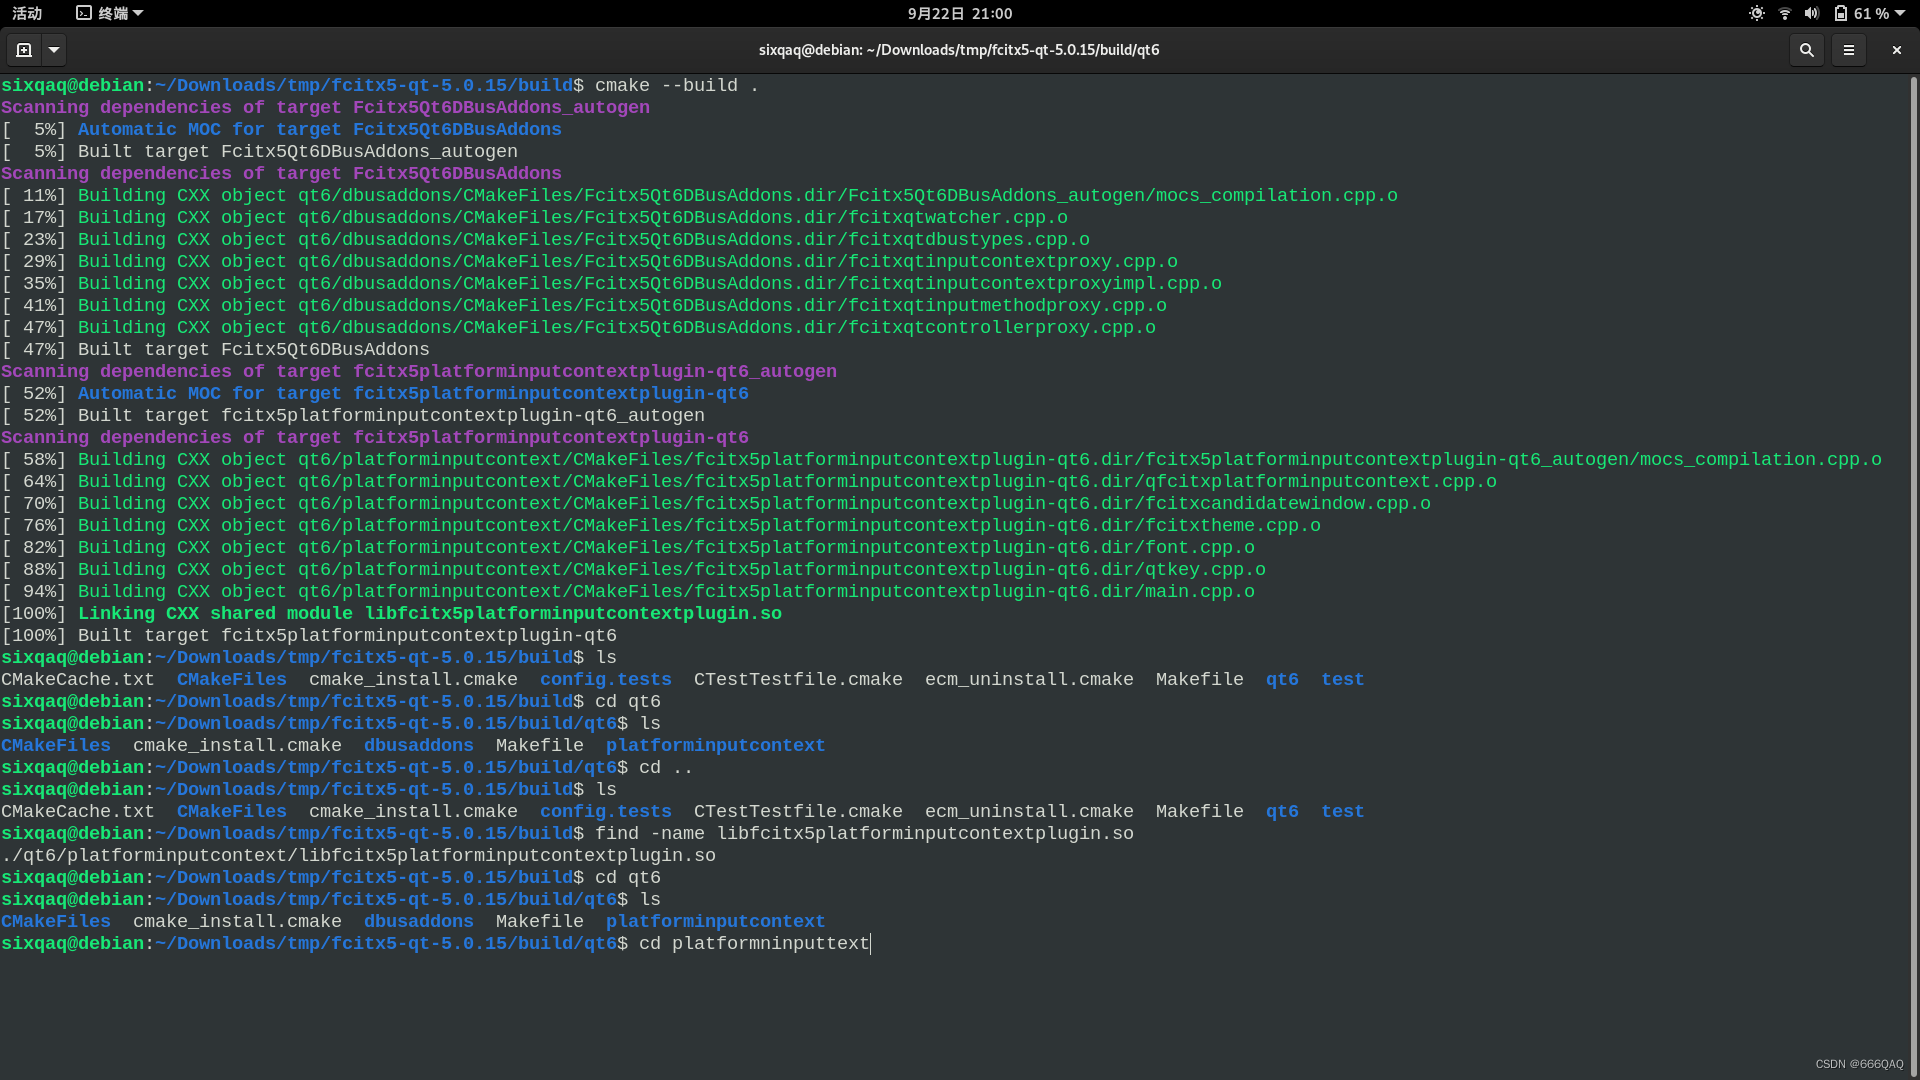This screenshot has height=1080, width=1920.
Task: Open the 9月22日 21:00 clock calendar
Action: click(960, 13)
